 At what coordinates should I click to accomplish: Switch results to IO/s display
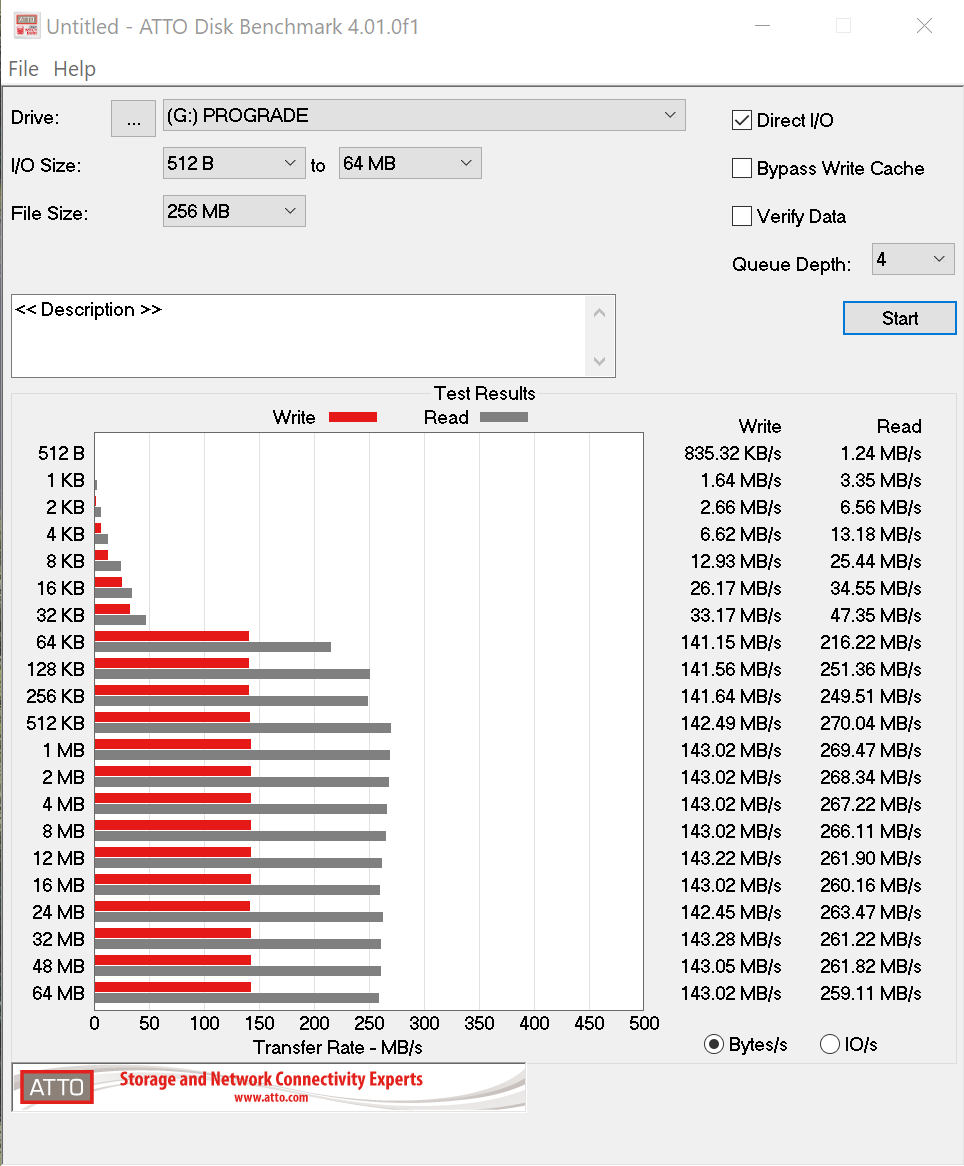click(x=829, y=1045)
